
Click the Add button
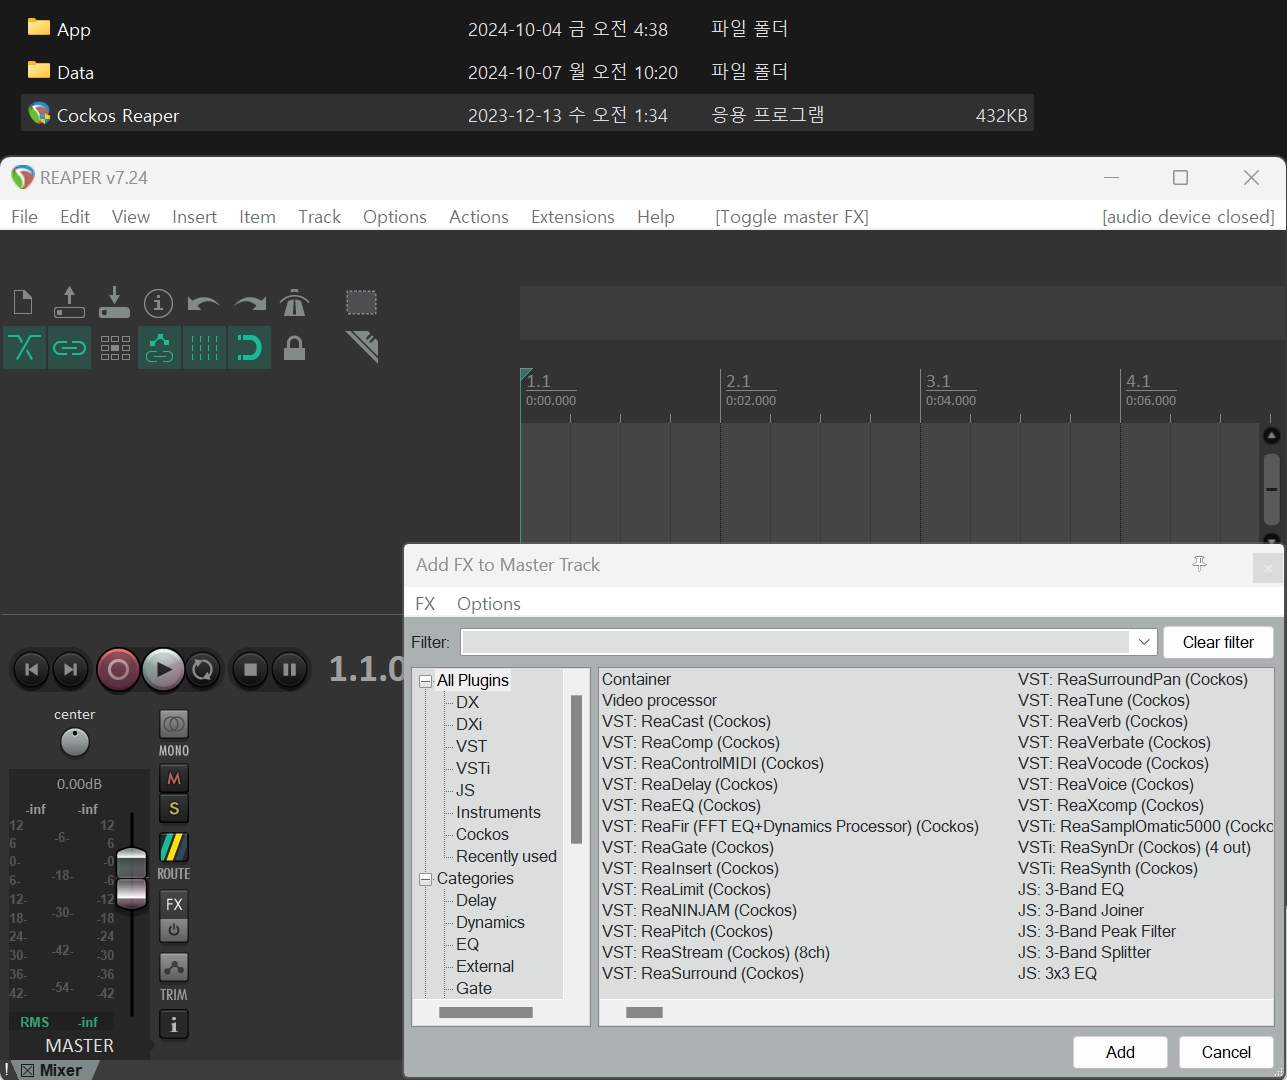(x=1120, y=1052)
